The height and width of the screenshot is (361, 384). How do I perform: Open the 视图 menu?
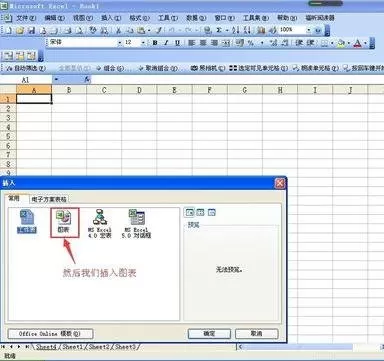tap(83, 18)
